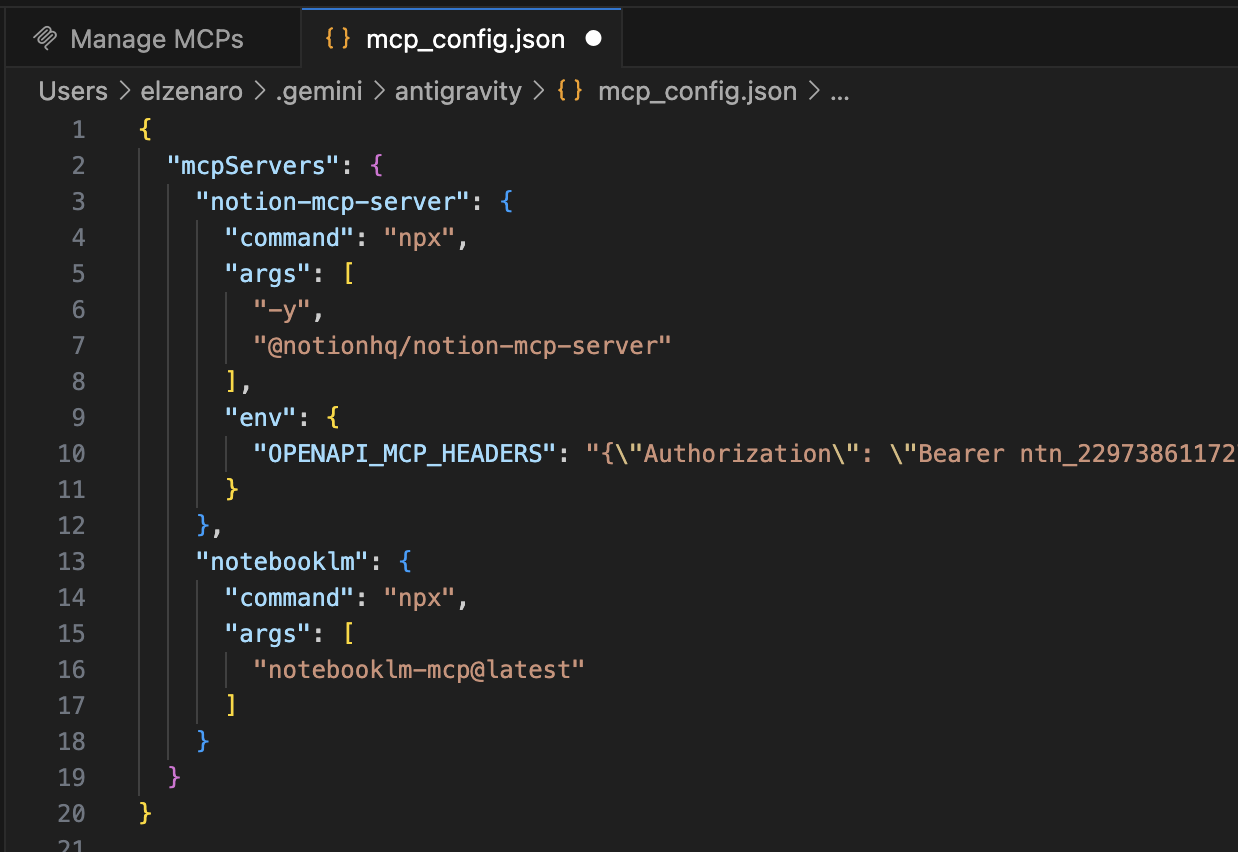The height and width of the screenshot is (852, 1238).
Task: Select line number 5 in the gutter
Action: point(79,274)
